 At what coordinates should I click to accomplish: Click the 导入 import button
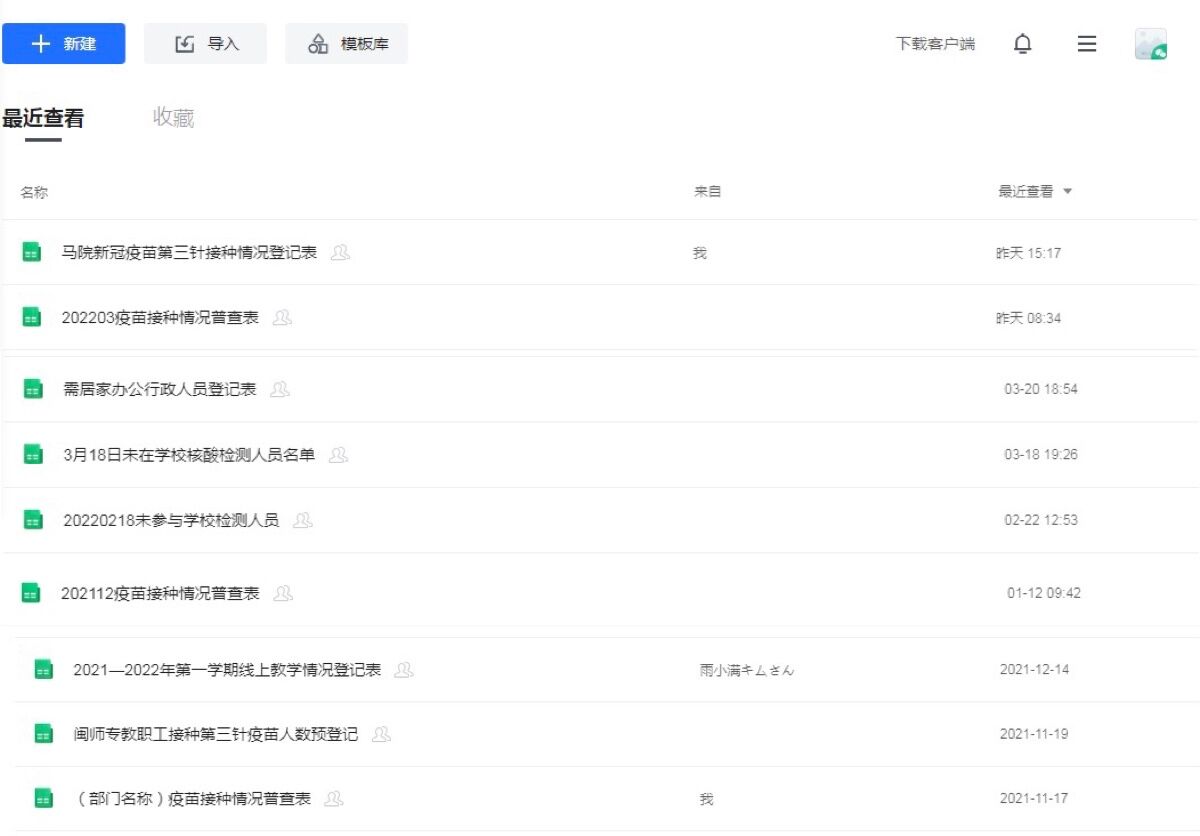[206, 44]
